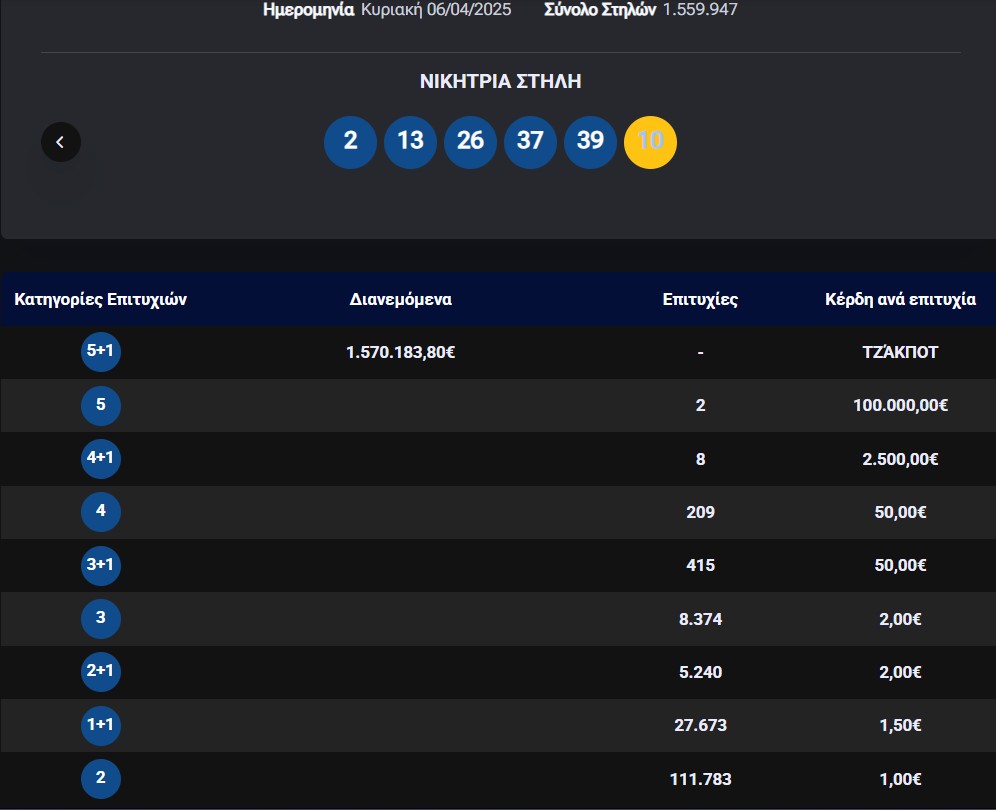Click the Διανεμόμενα column header

pos(401,299)
